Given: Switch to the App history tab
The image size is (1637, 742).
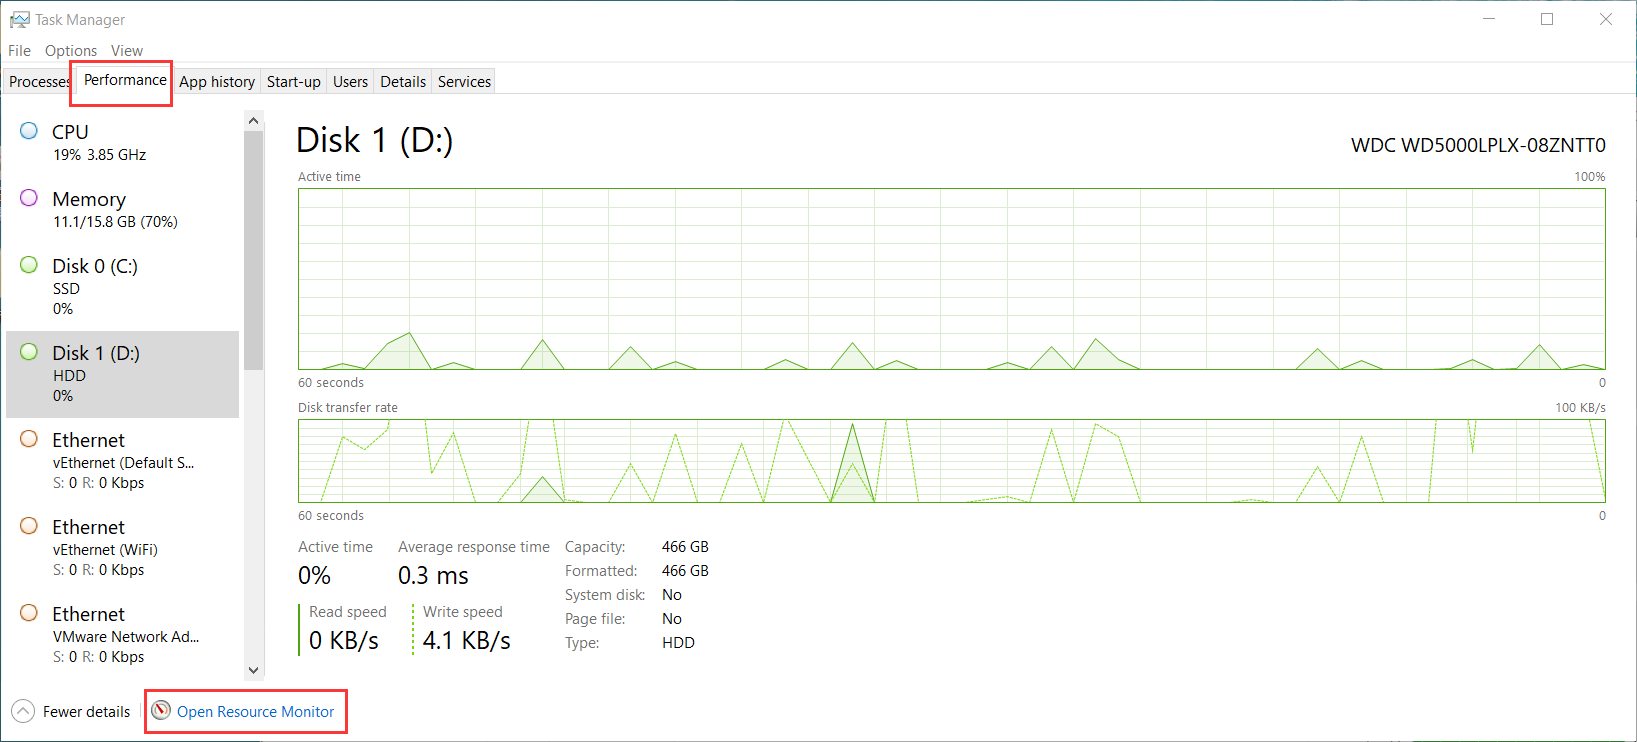Looking at the screenshot, I should pos(217,82).
